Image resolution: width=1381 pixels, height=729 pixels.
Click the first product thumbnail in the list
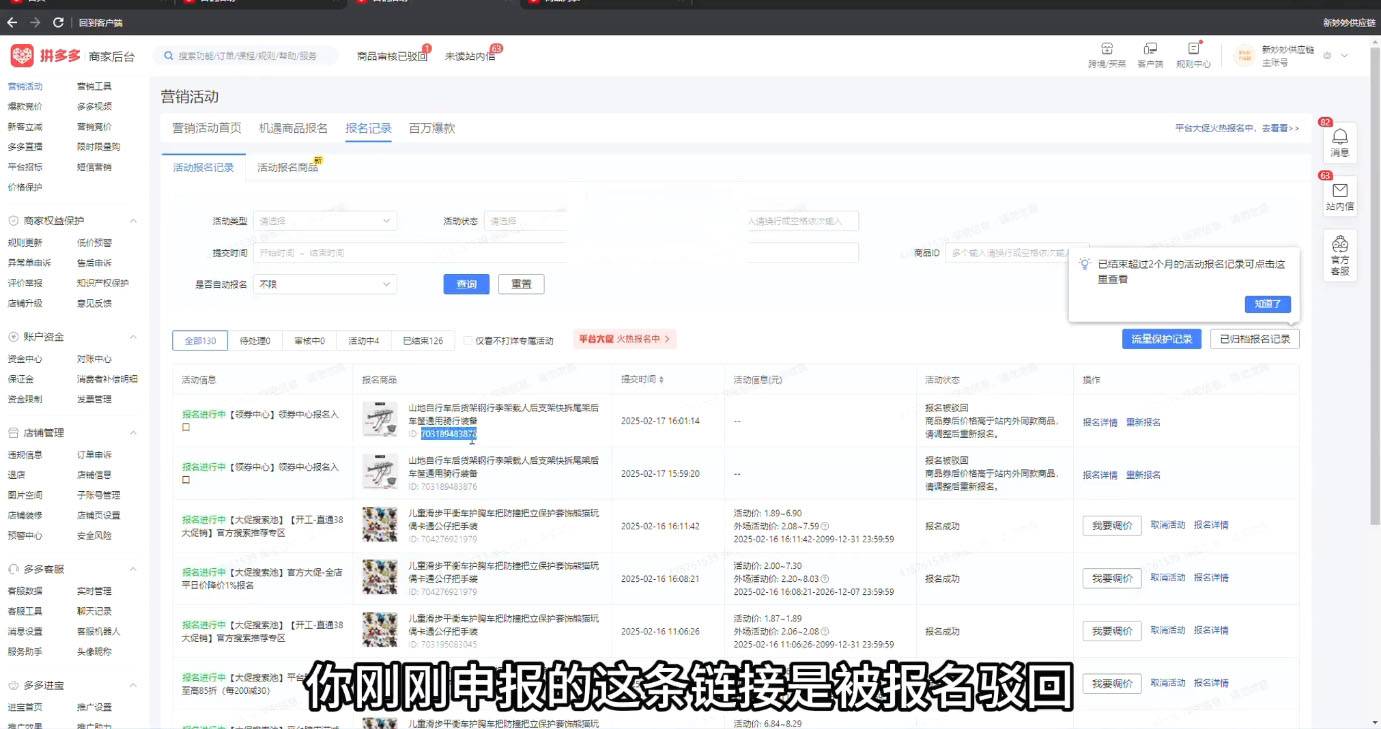tap(380, 419)
